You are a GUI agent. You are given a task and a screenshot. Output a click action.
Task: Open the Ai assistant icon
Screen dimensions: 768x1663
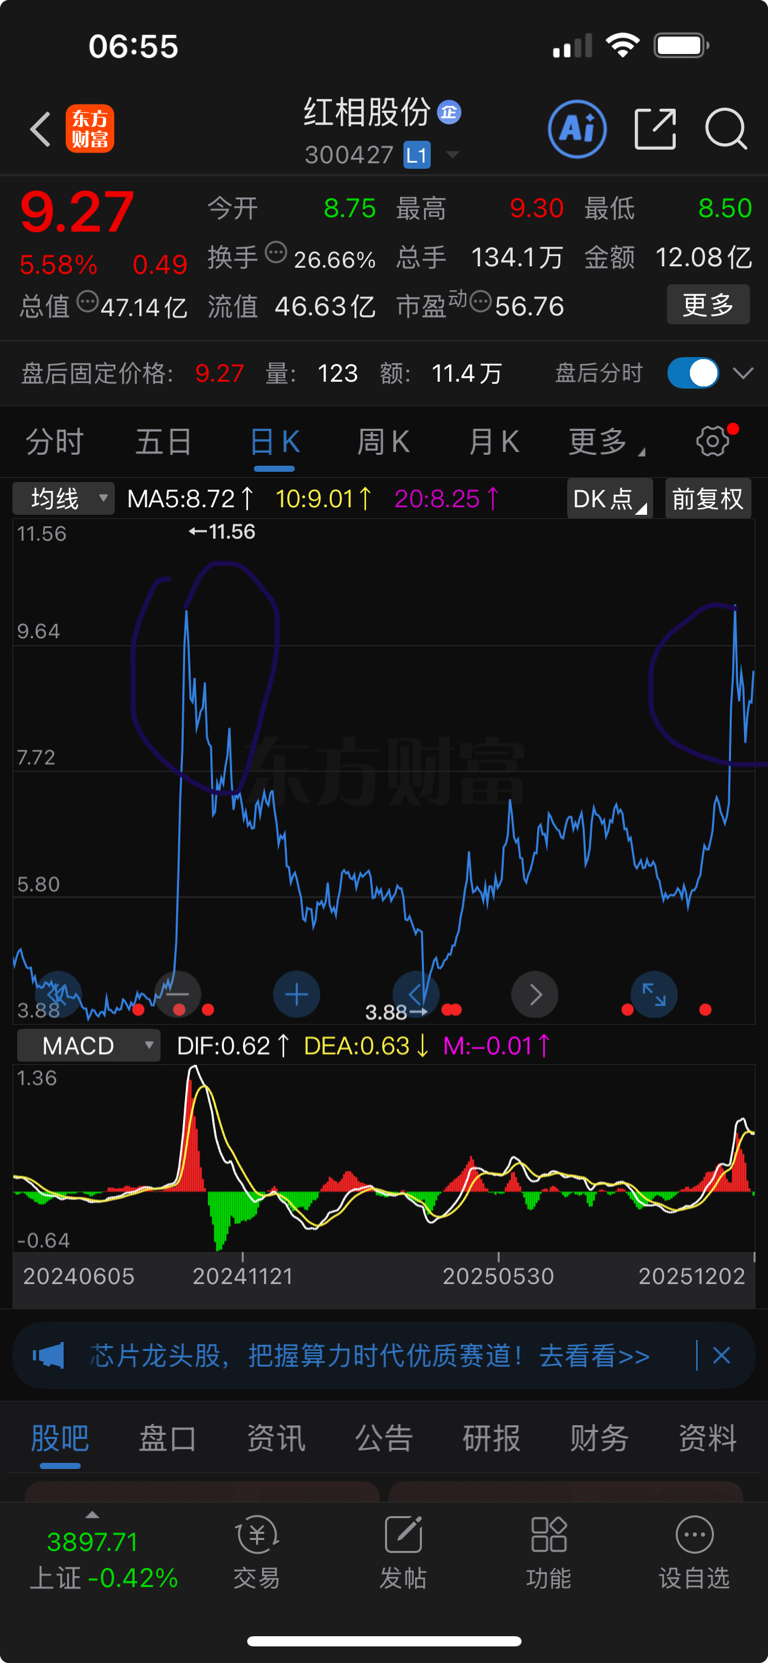pos(577,129)
